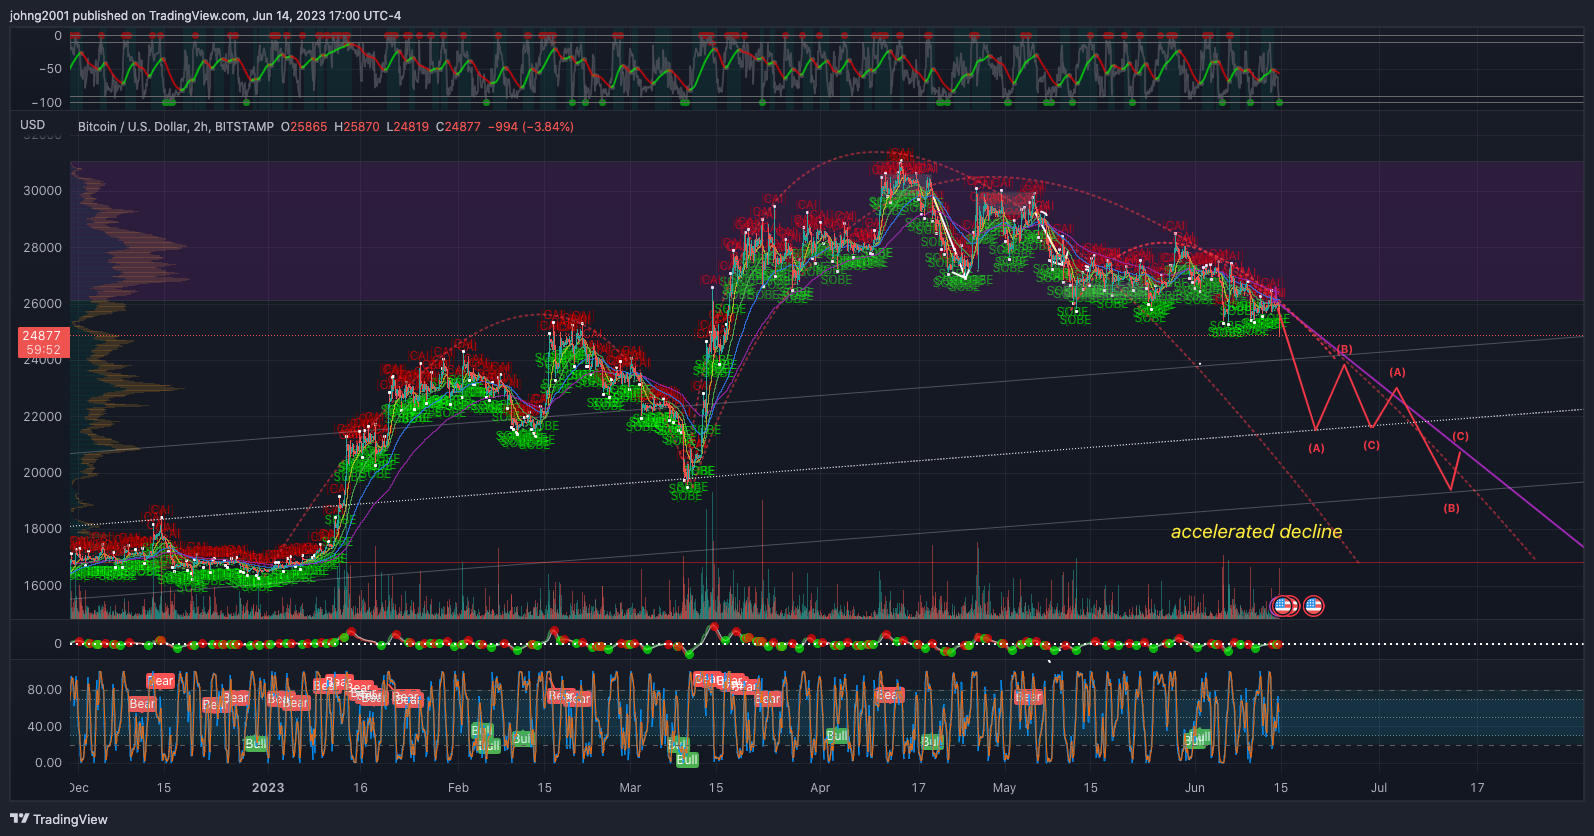
Task: Open the standalone US flag economic event marker
Action: (x=1314, y=605)
